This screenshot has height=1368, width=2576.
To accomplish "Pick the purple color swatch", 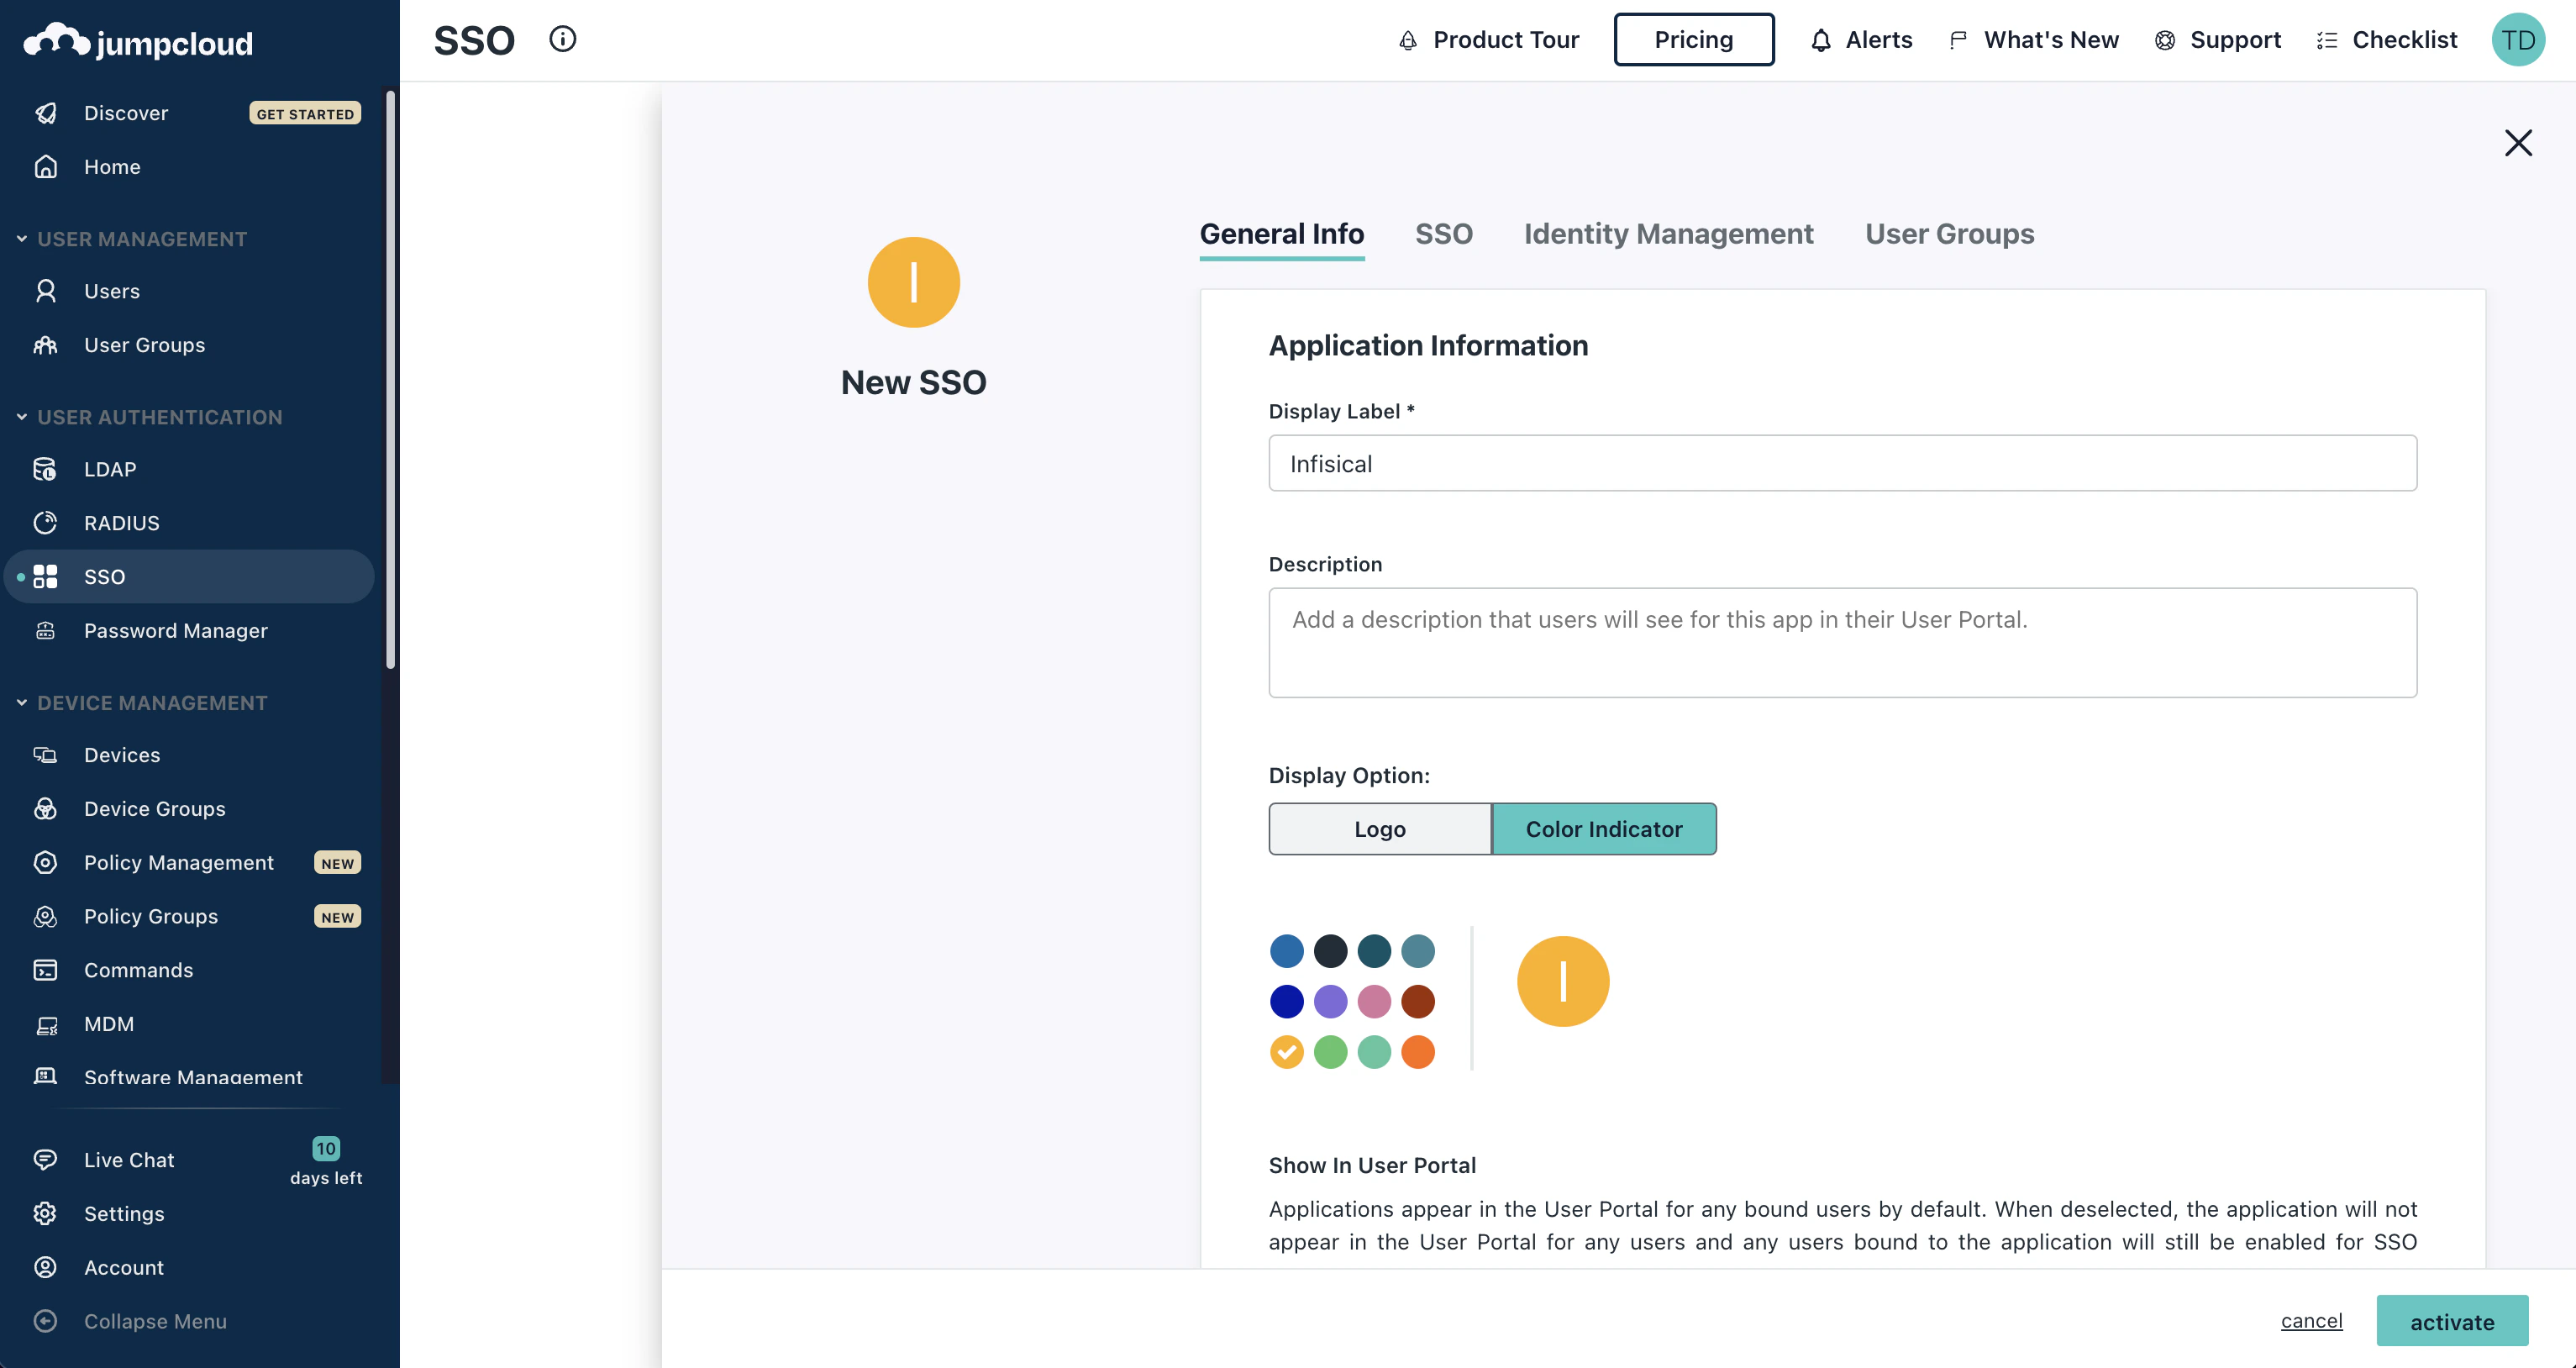I will click(1330, 1001).
